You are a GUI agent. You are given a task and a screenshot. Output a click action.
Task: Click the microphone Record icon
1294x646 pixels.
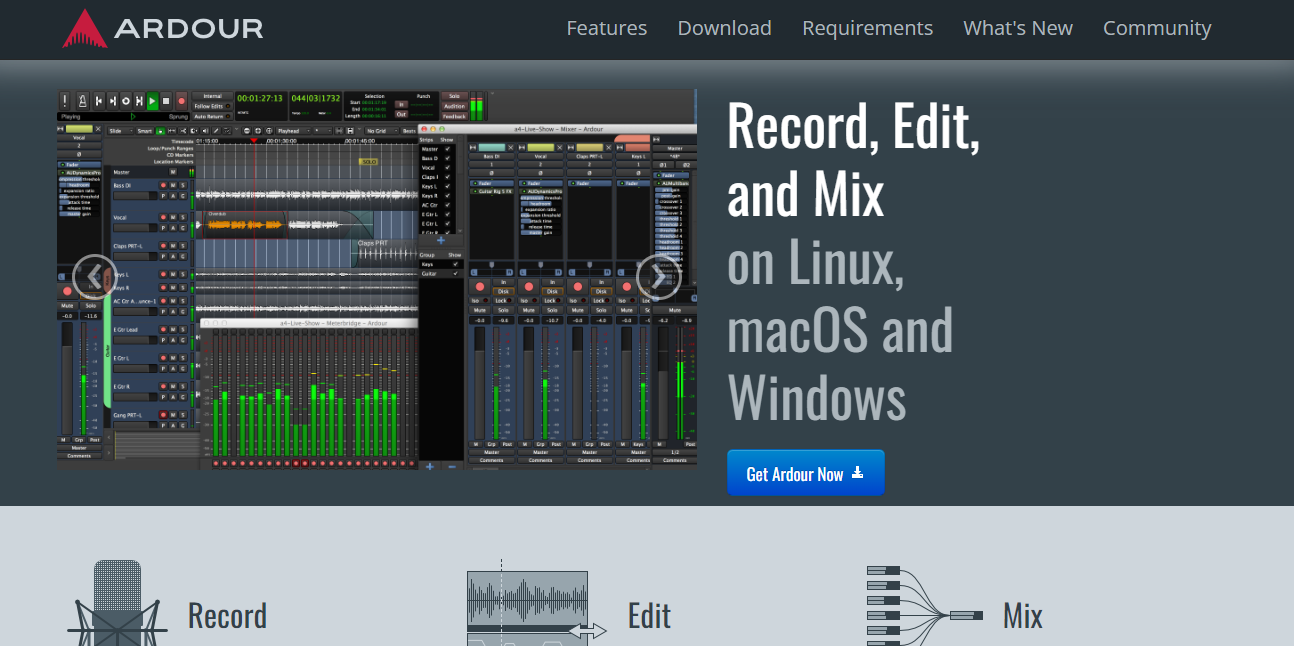click(x=118, y=603)
